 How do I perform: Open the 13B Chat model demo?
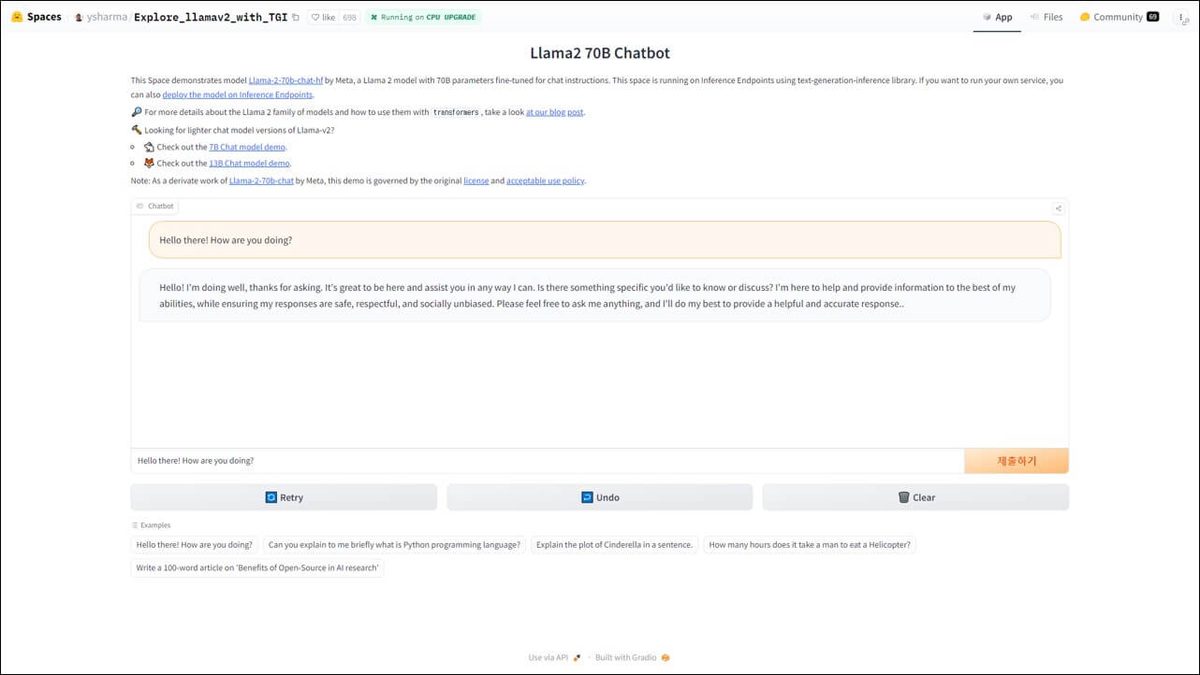250,163
